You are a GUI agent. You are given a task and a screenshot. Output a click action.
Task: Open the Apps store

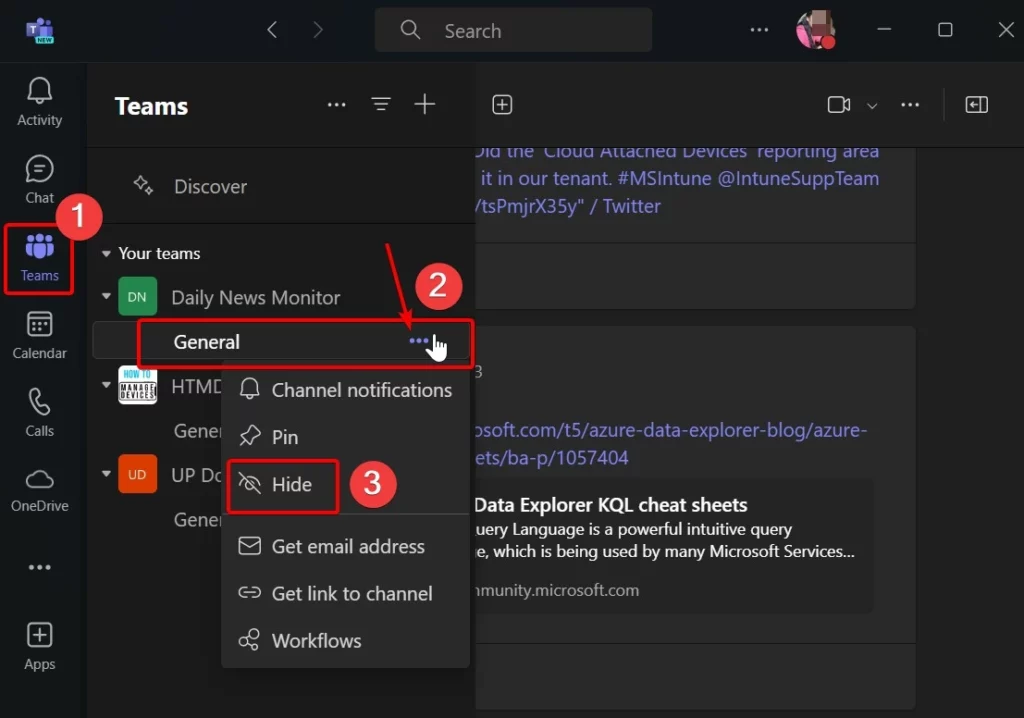(x=39, y=645)
